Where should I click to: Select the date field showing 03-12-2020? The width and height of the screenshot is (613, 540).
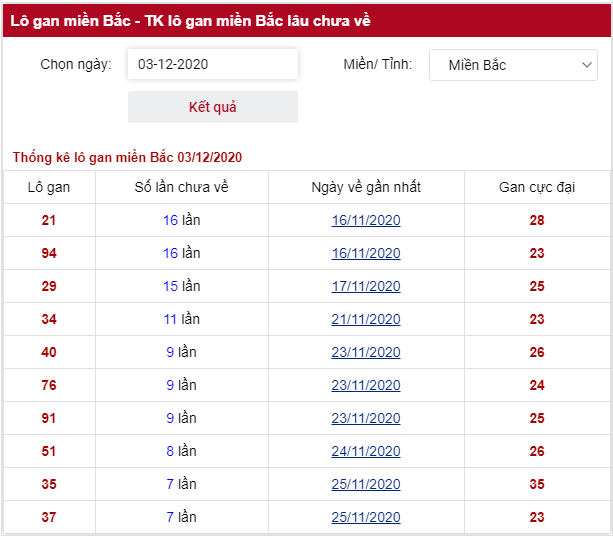(213, 64)
